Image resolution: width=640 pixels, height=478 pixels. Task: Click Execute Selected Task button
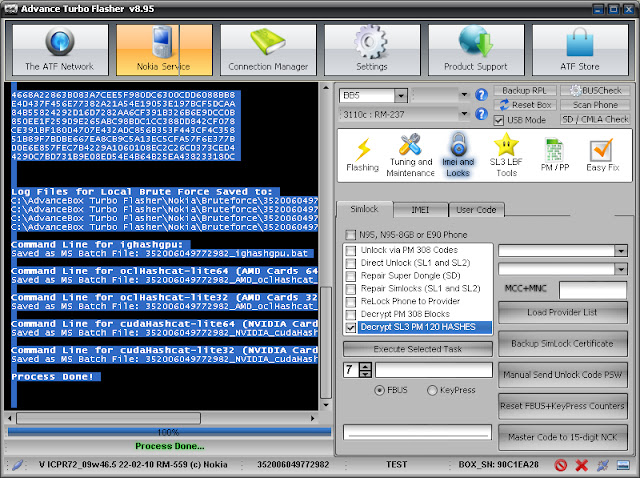pyautogui.click(x=418, y=349)
